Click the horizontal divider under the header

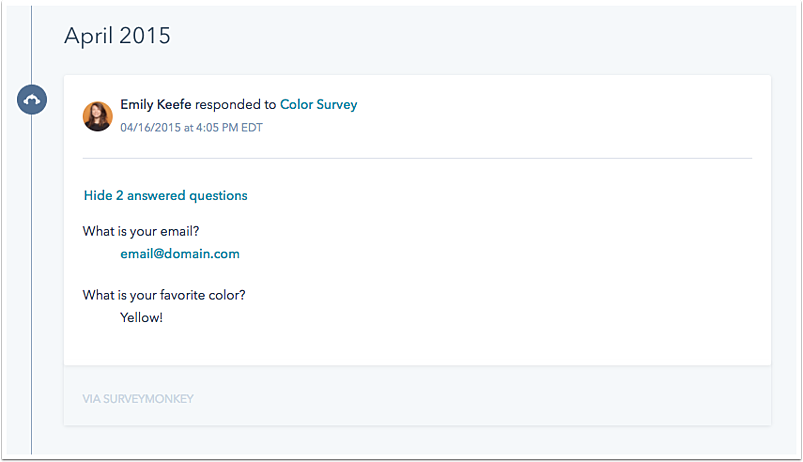pyautogui.click(x=416, y=158)
